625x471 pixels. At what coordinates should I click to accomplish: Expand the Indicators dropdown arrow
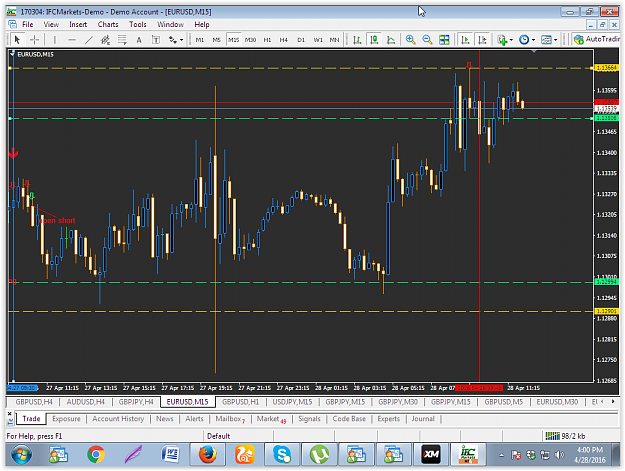point(511,40)
